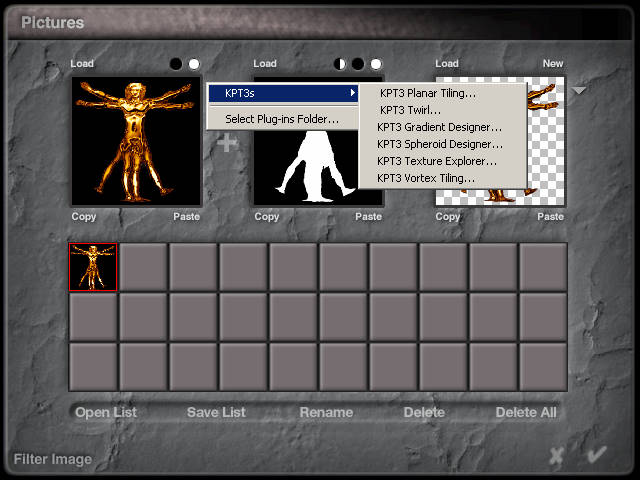
Task: Click the checkmark icon to accept changes
Action: coord(597,455)
